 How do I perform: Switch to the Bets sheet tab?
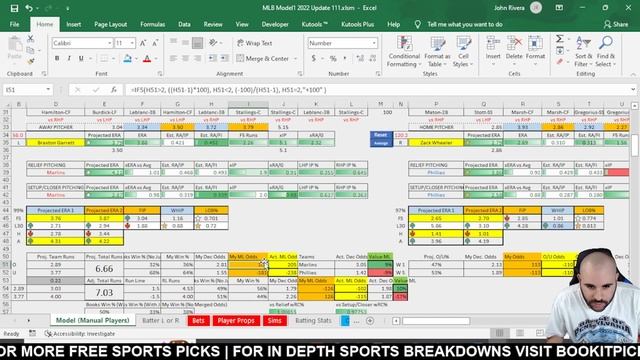pos(198,321)
